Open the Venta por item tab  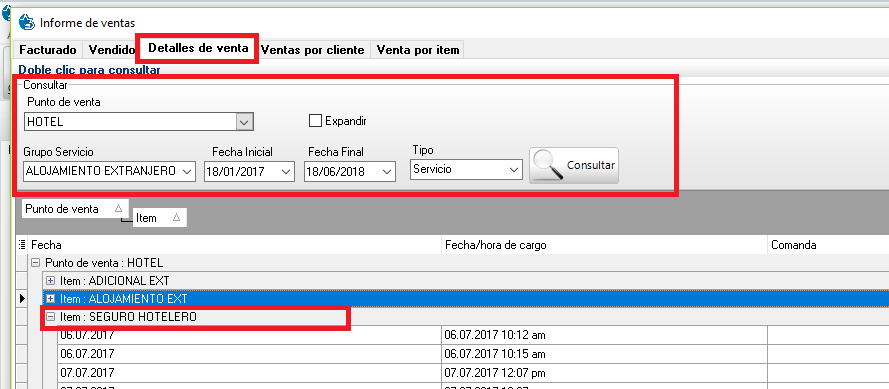418,50
